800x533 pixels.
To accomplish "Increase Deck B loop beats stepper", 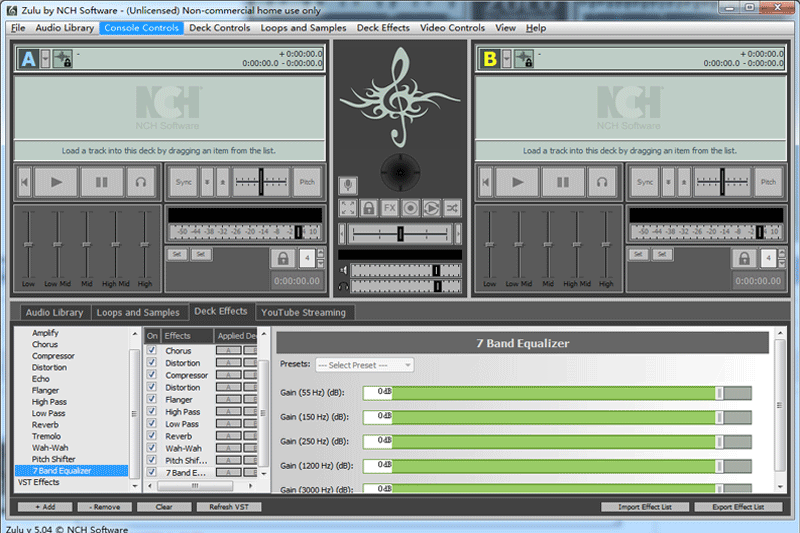I will click(782, 253).
